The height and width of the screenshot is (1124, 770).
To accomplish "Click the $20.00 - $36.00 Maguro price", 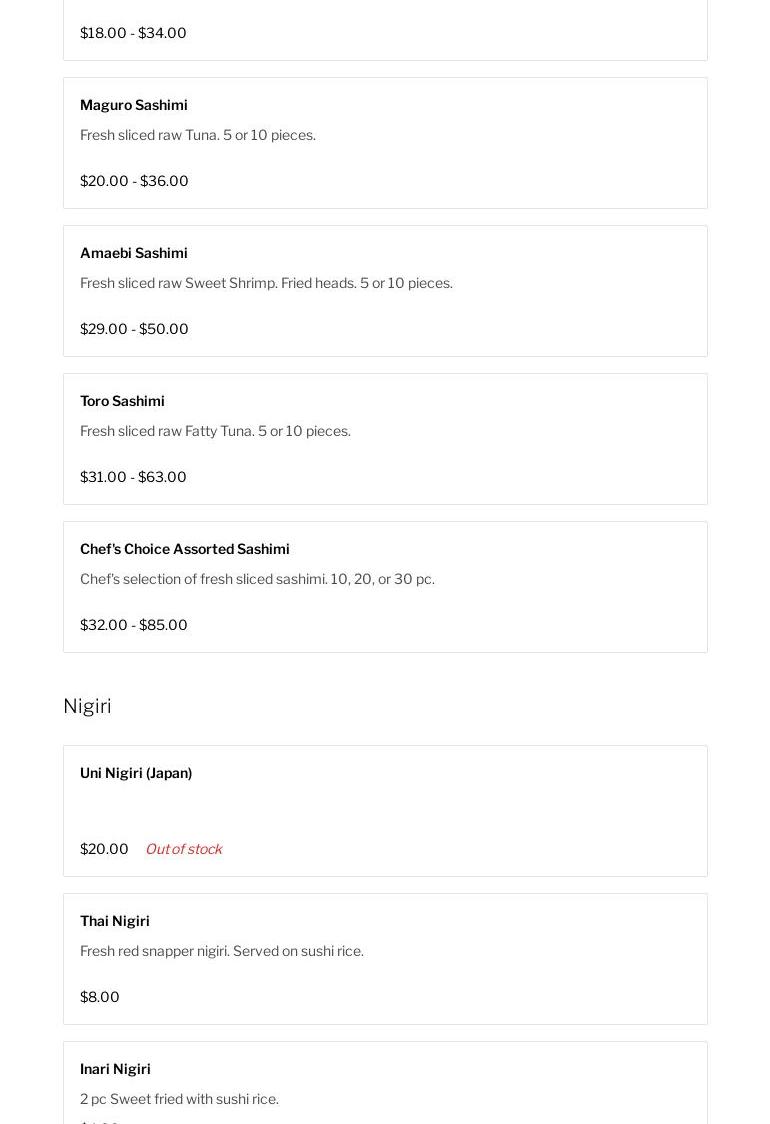I will point(134,181).
